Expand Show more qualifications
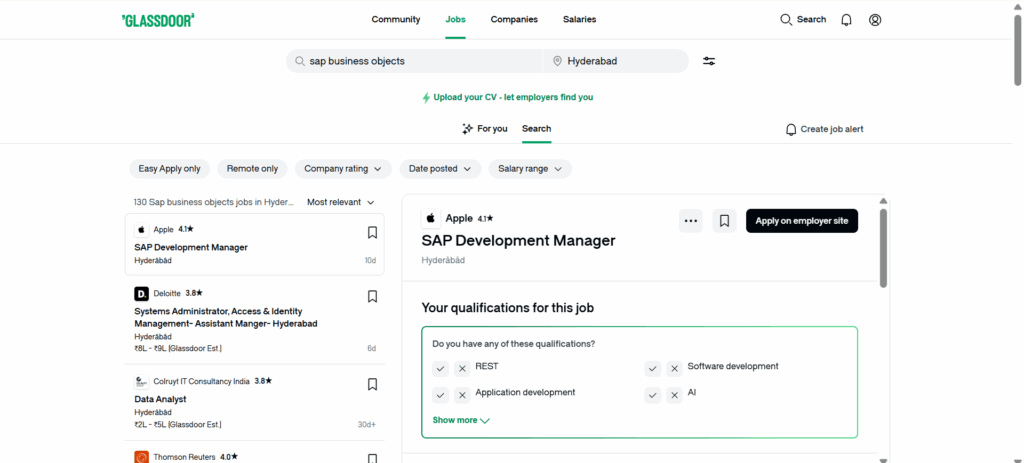Screen dimensions: 1024x463 [x=461, y=421]
